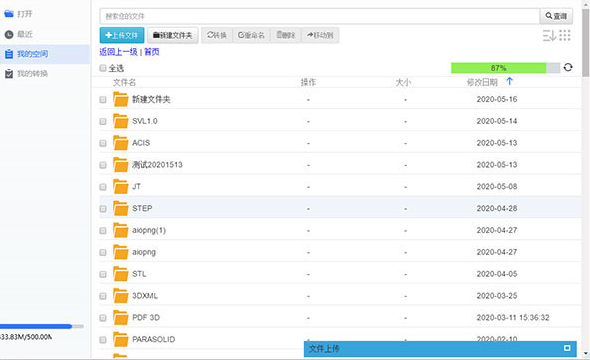Viewport: 590px width, 360px height.
Task: Switch to grid view icon
Action: point(565,35)
